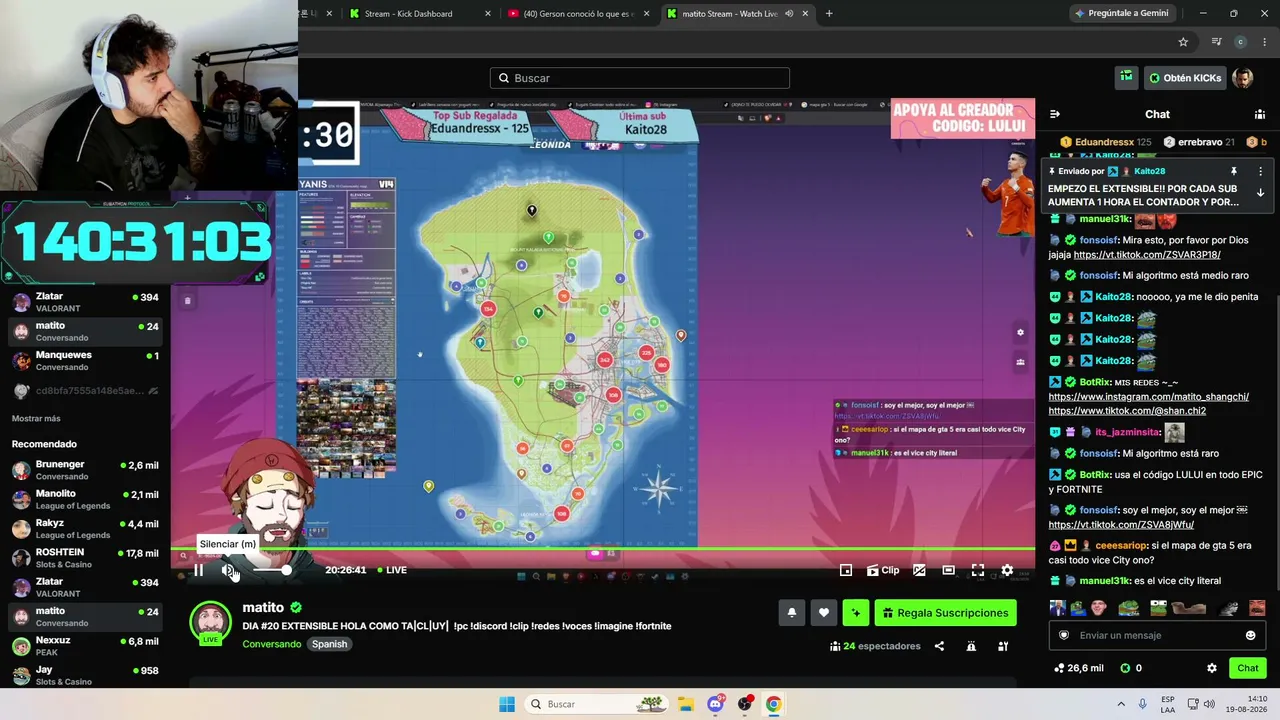Unpin the pinned chat message

[1234, 172]
